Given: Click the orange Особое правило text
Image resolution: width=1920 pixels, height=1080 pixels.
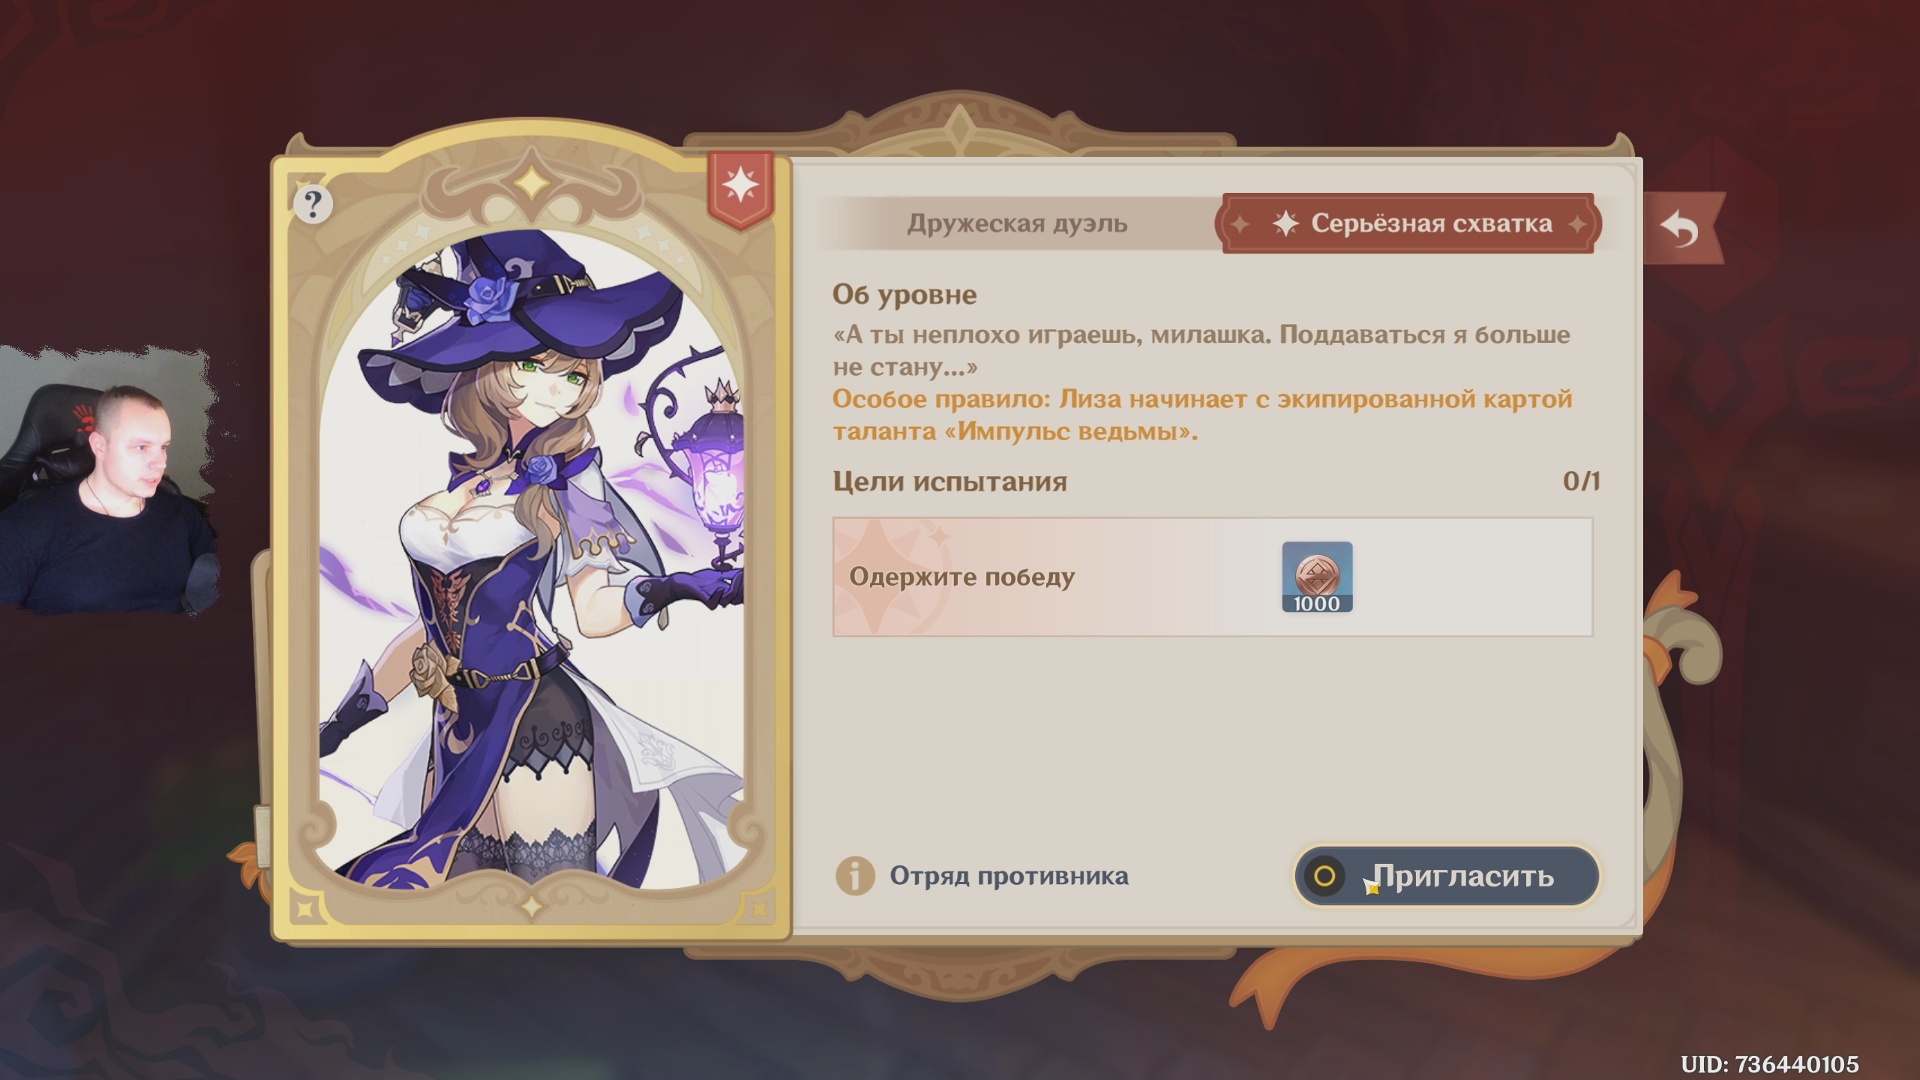Looking at the screenshot, I should tap(1202, 415).
